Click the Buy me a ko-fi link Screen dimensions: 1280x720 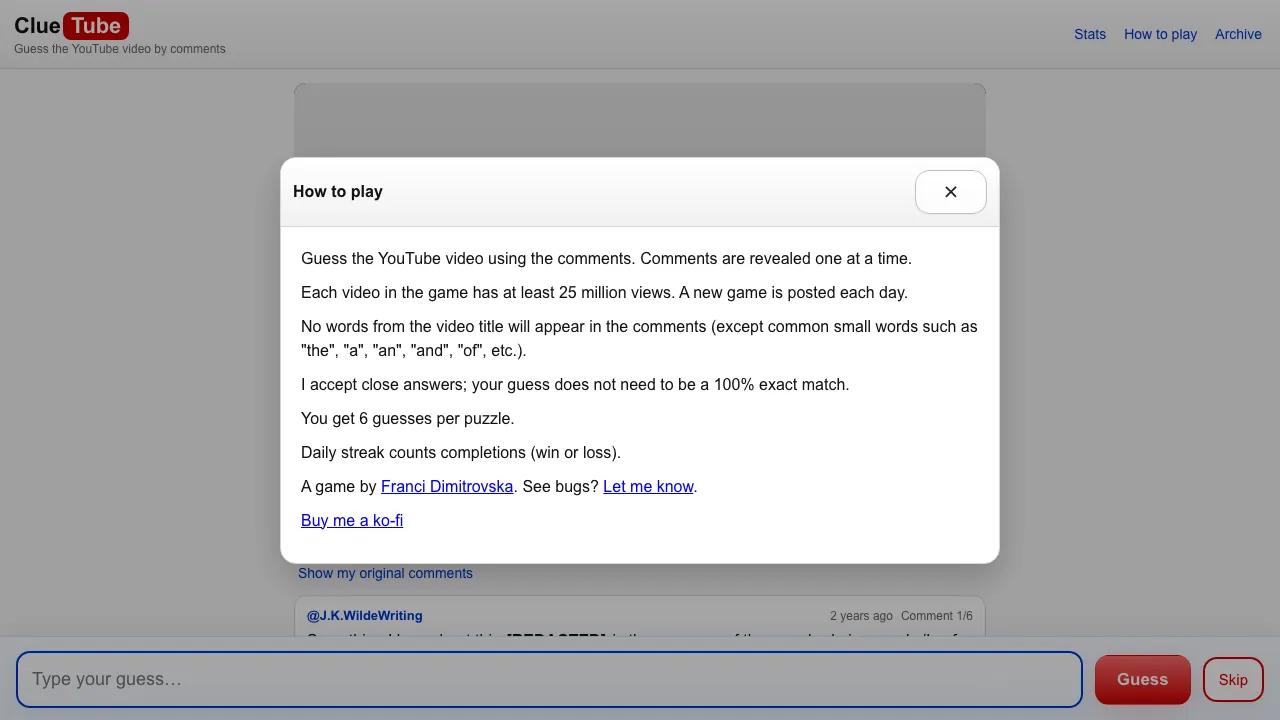(x=352, y=520)
